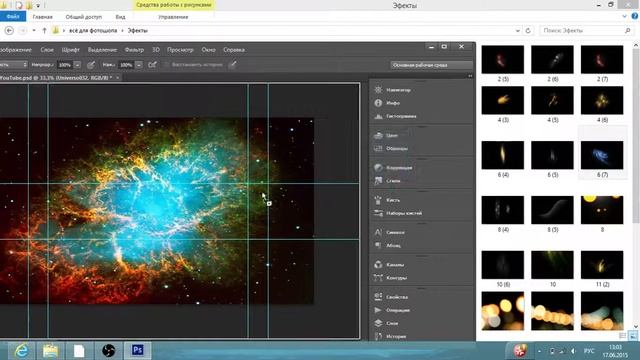The image size is (640, 360).
Task: Open the 3D menu
Action: tap(156, 50)
